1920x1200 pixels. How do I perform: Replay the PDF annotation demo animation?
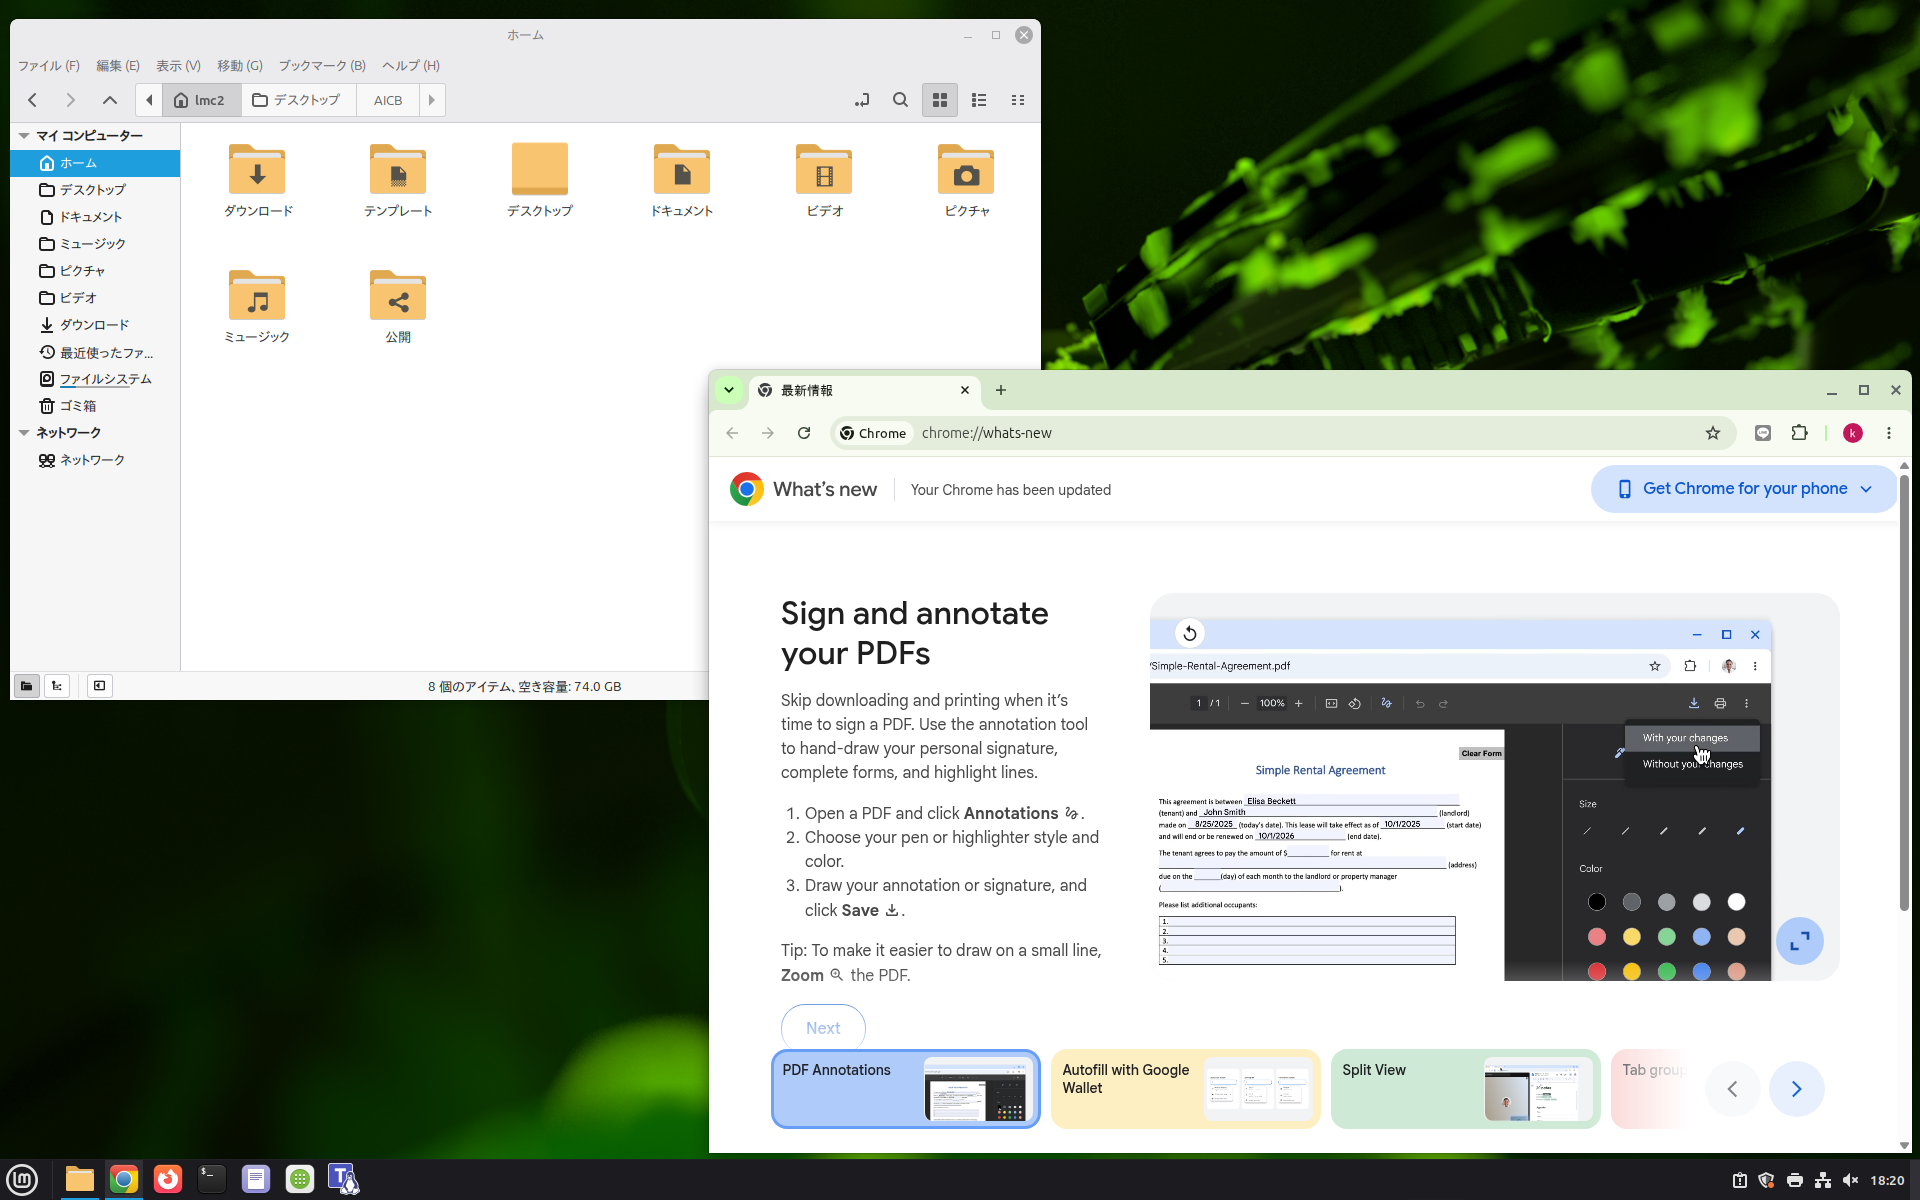1189,633
